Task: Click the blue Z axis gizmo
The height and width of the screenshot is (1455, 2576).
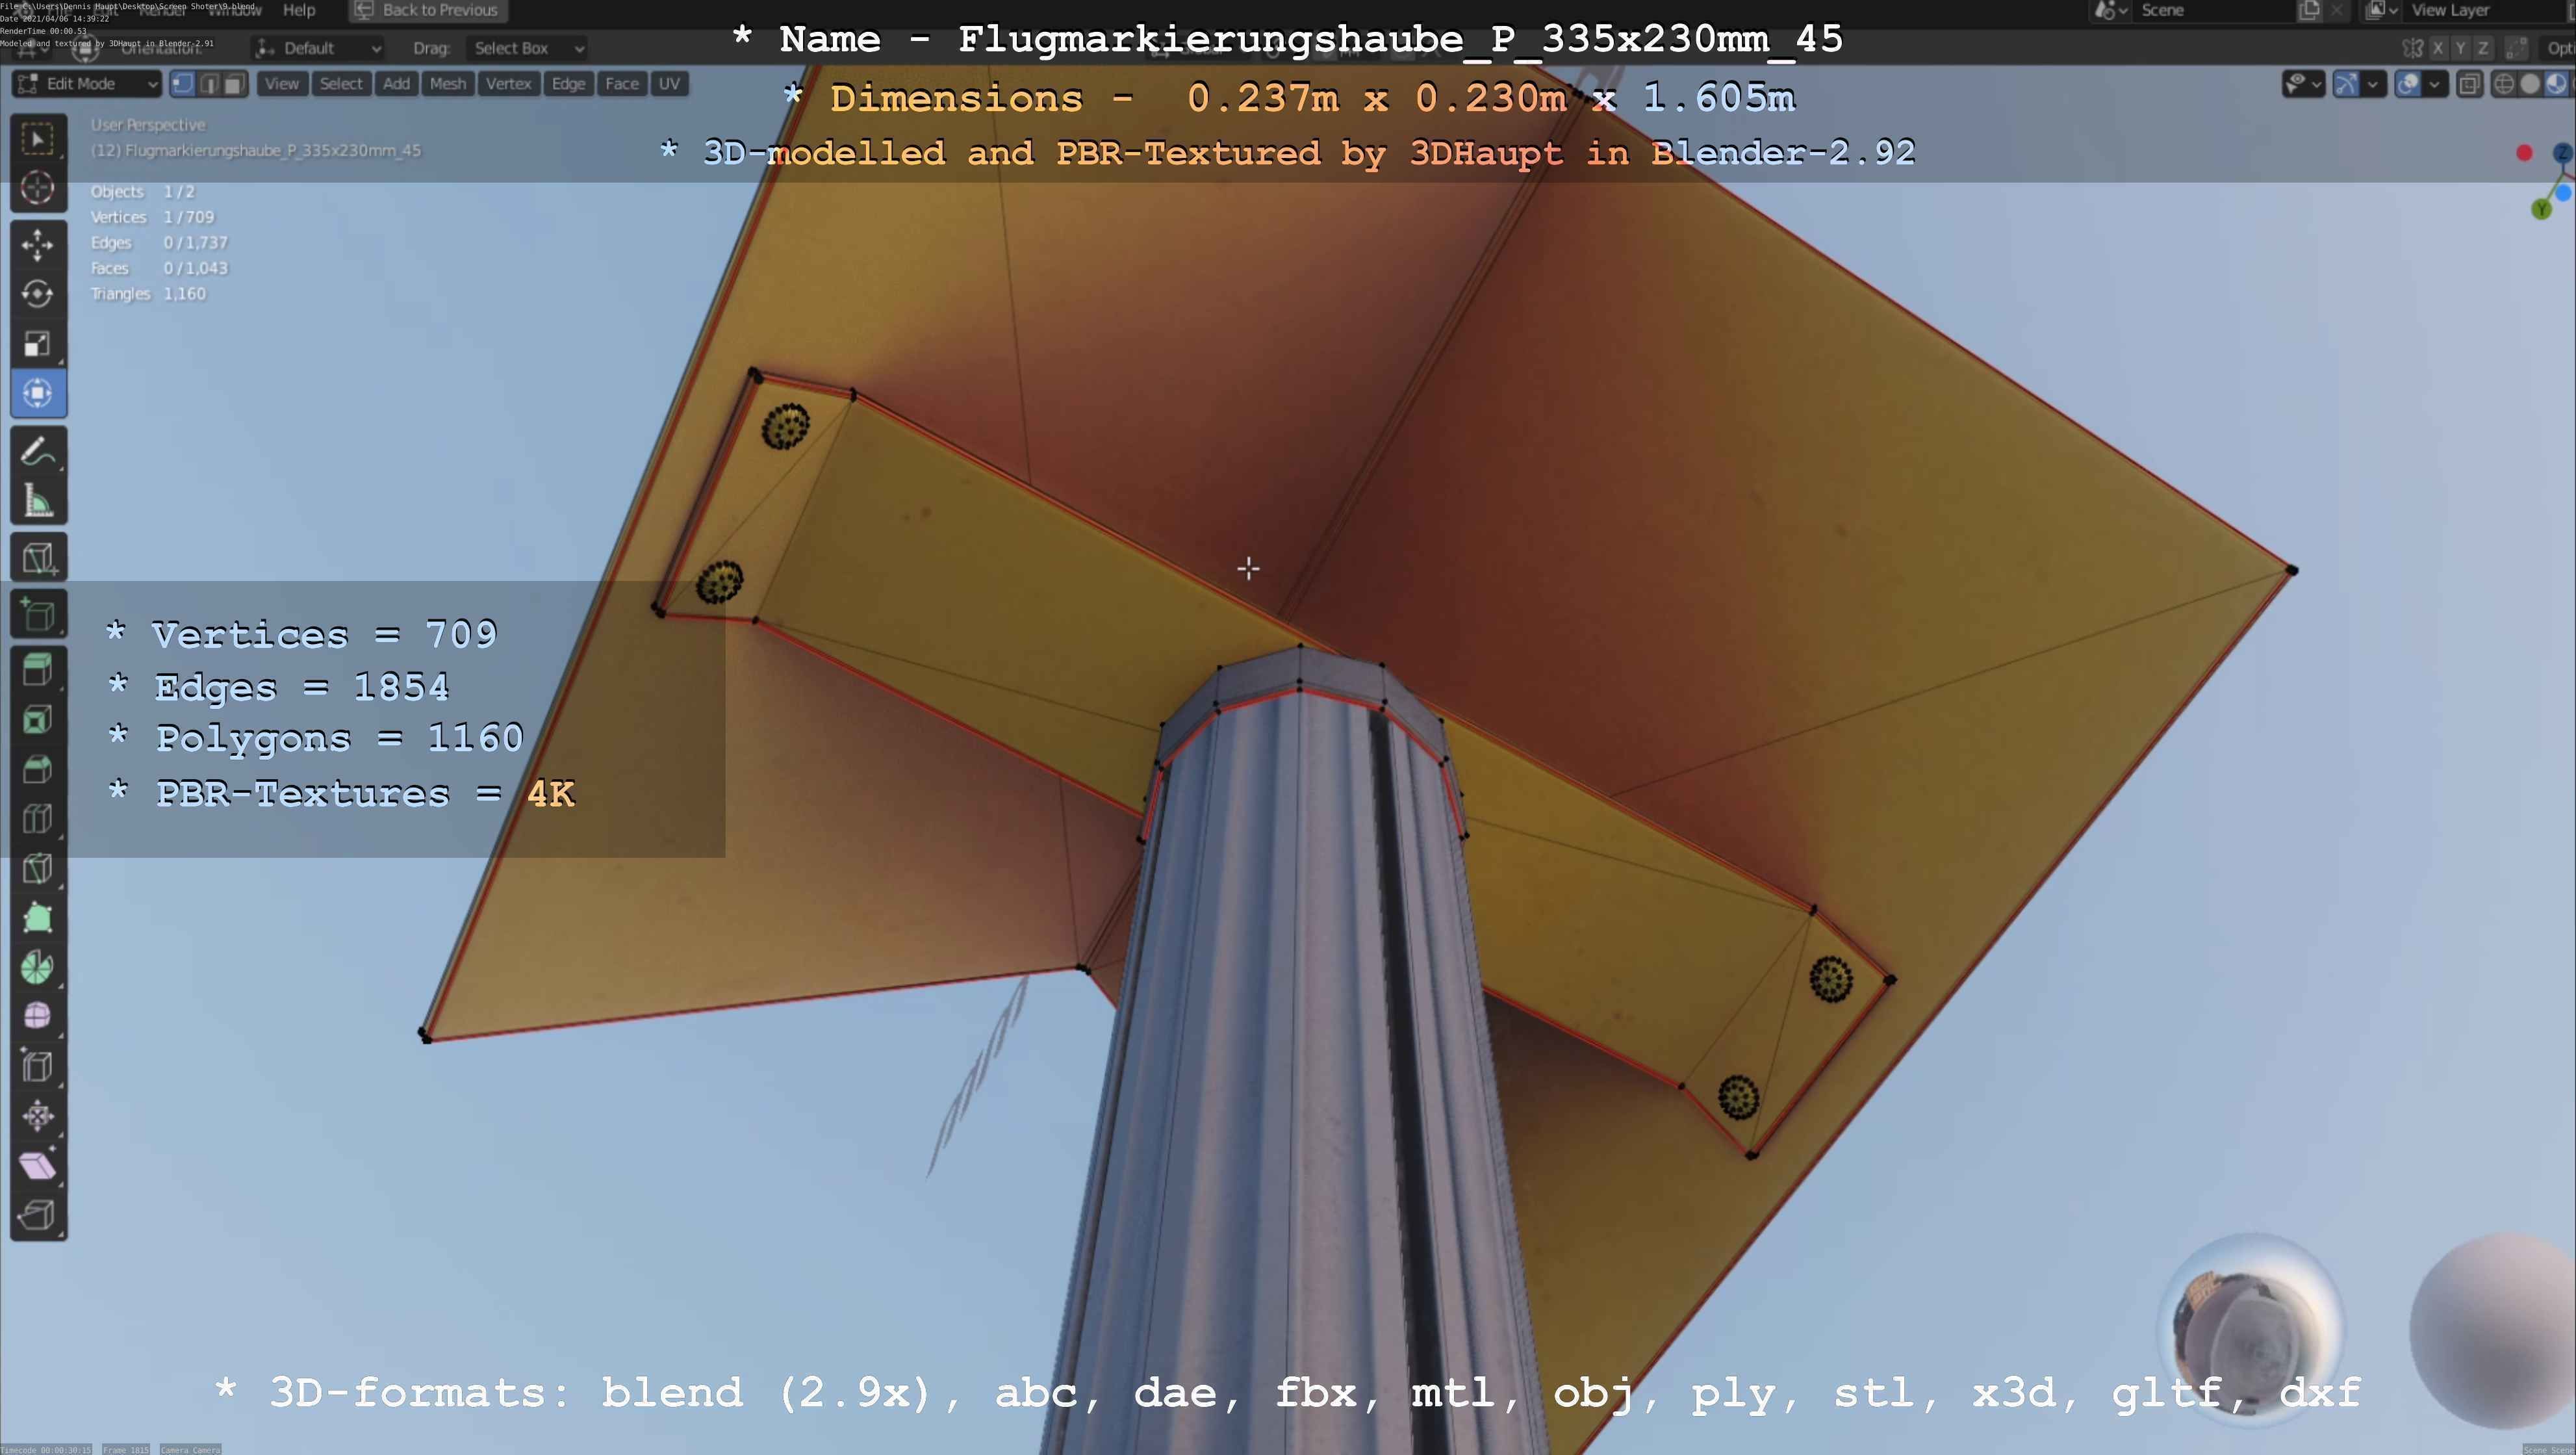Action: [2562, 152]
